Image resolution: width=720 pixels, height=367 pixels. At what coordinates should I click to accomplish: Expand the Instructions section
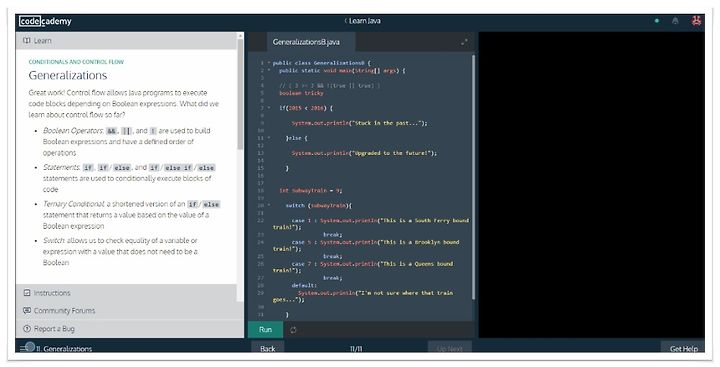click(x=126, y=293)
